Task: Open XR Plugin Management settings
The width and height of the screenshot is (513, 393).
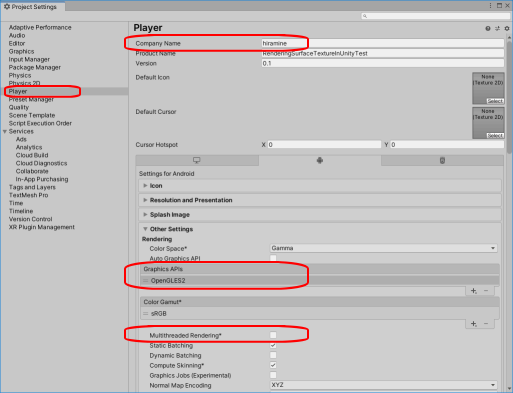Action: point(42,227)
